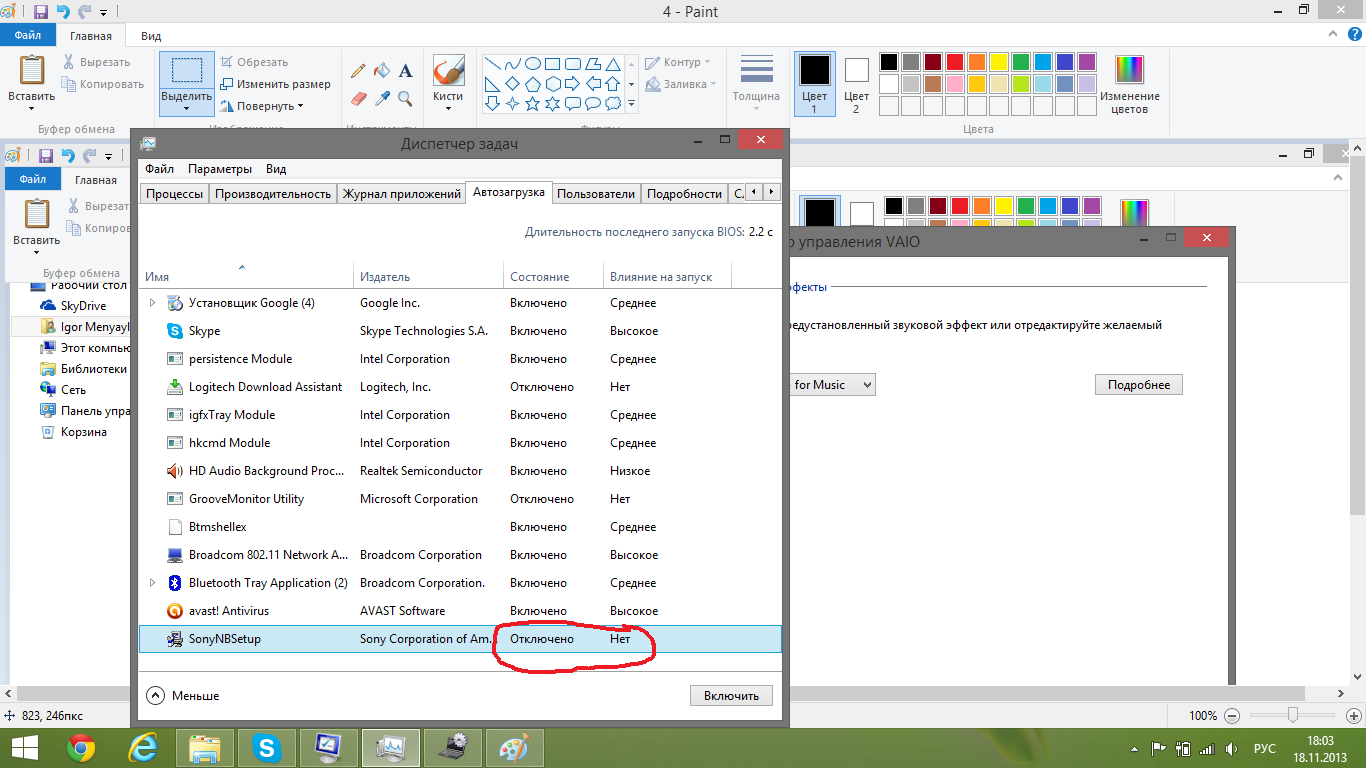Select the Text tool in Paint
The width and height of the screenshot is (1366, 768).
pos(406,71)
